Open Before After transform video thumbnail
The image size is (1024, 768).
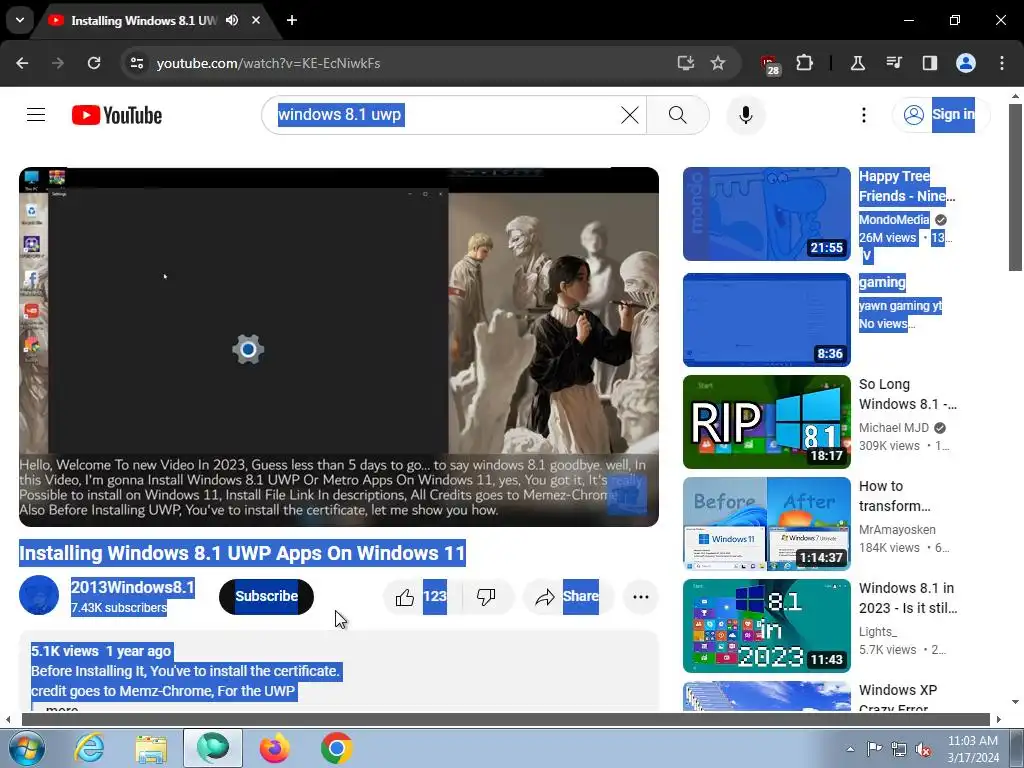(x=767, y=524)
